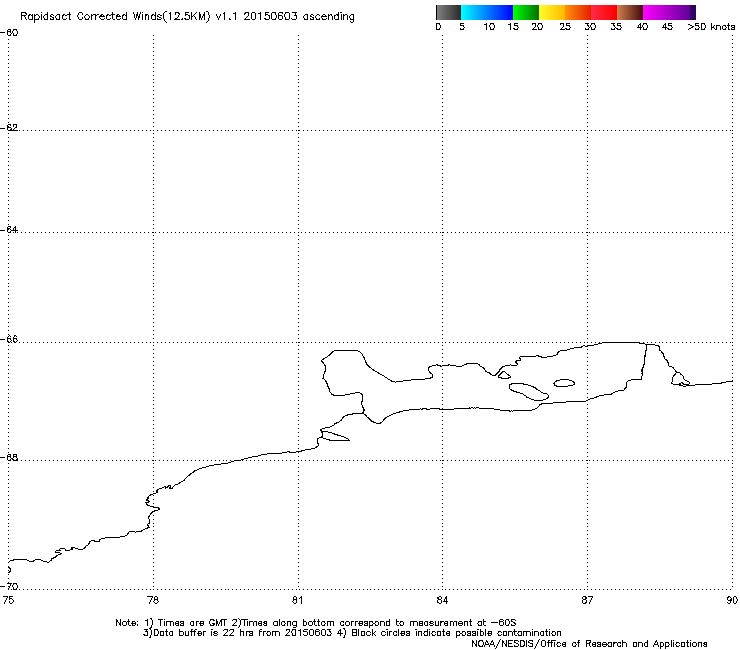Click the note 'Times are GMT'
The width and height of the screenshot is (740, 650).
192,623
